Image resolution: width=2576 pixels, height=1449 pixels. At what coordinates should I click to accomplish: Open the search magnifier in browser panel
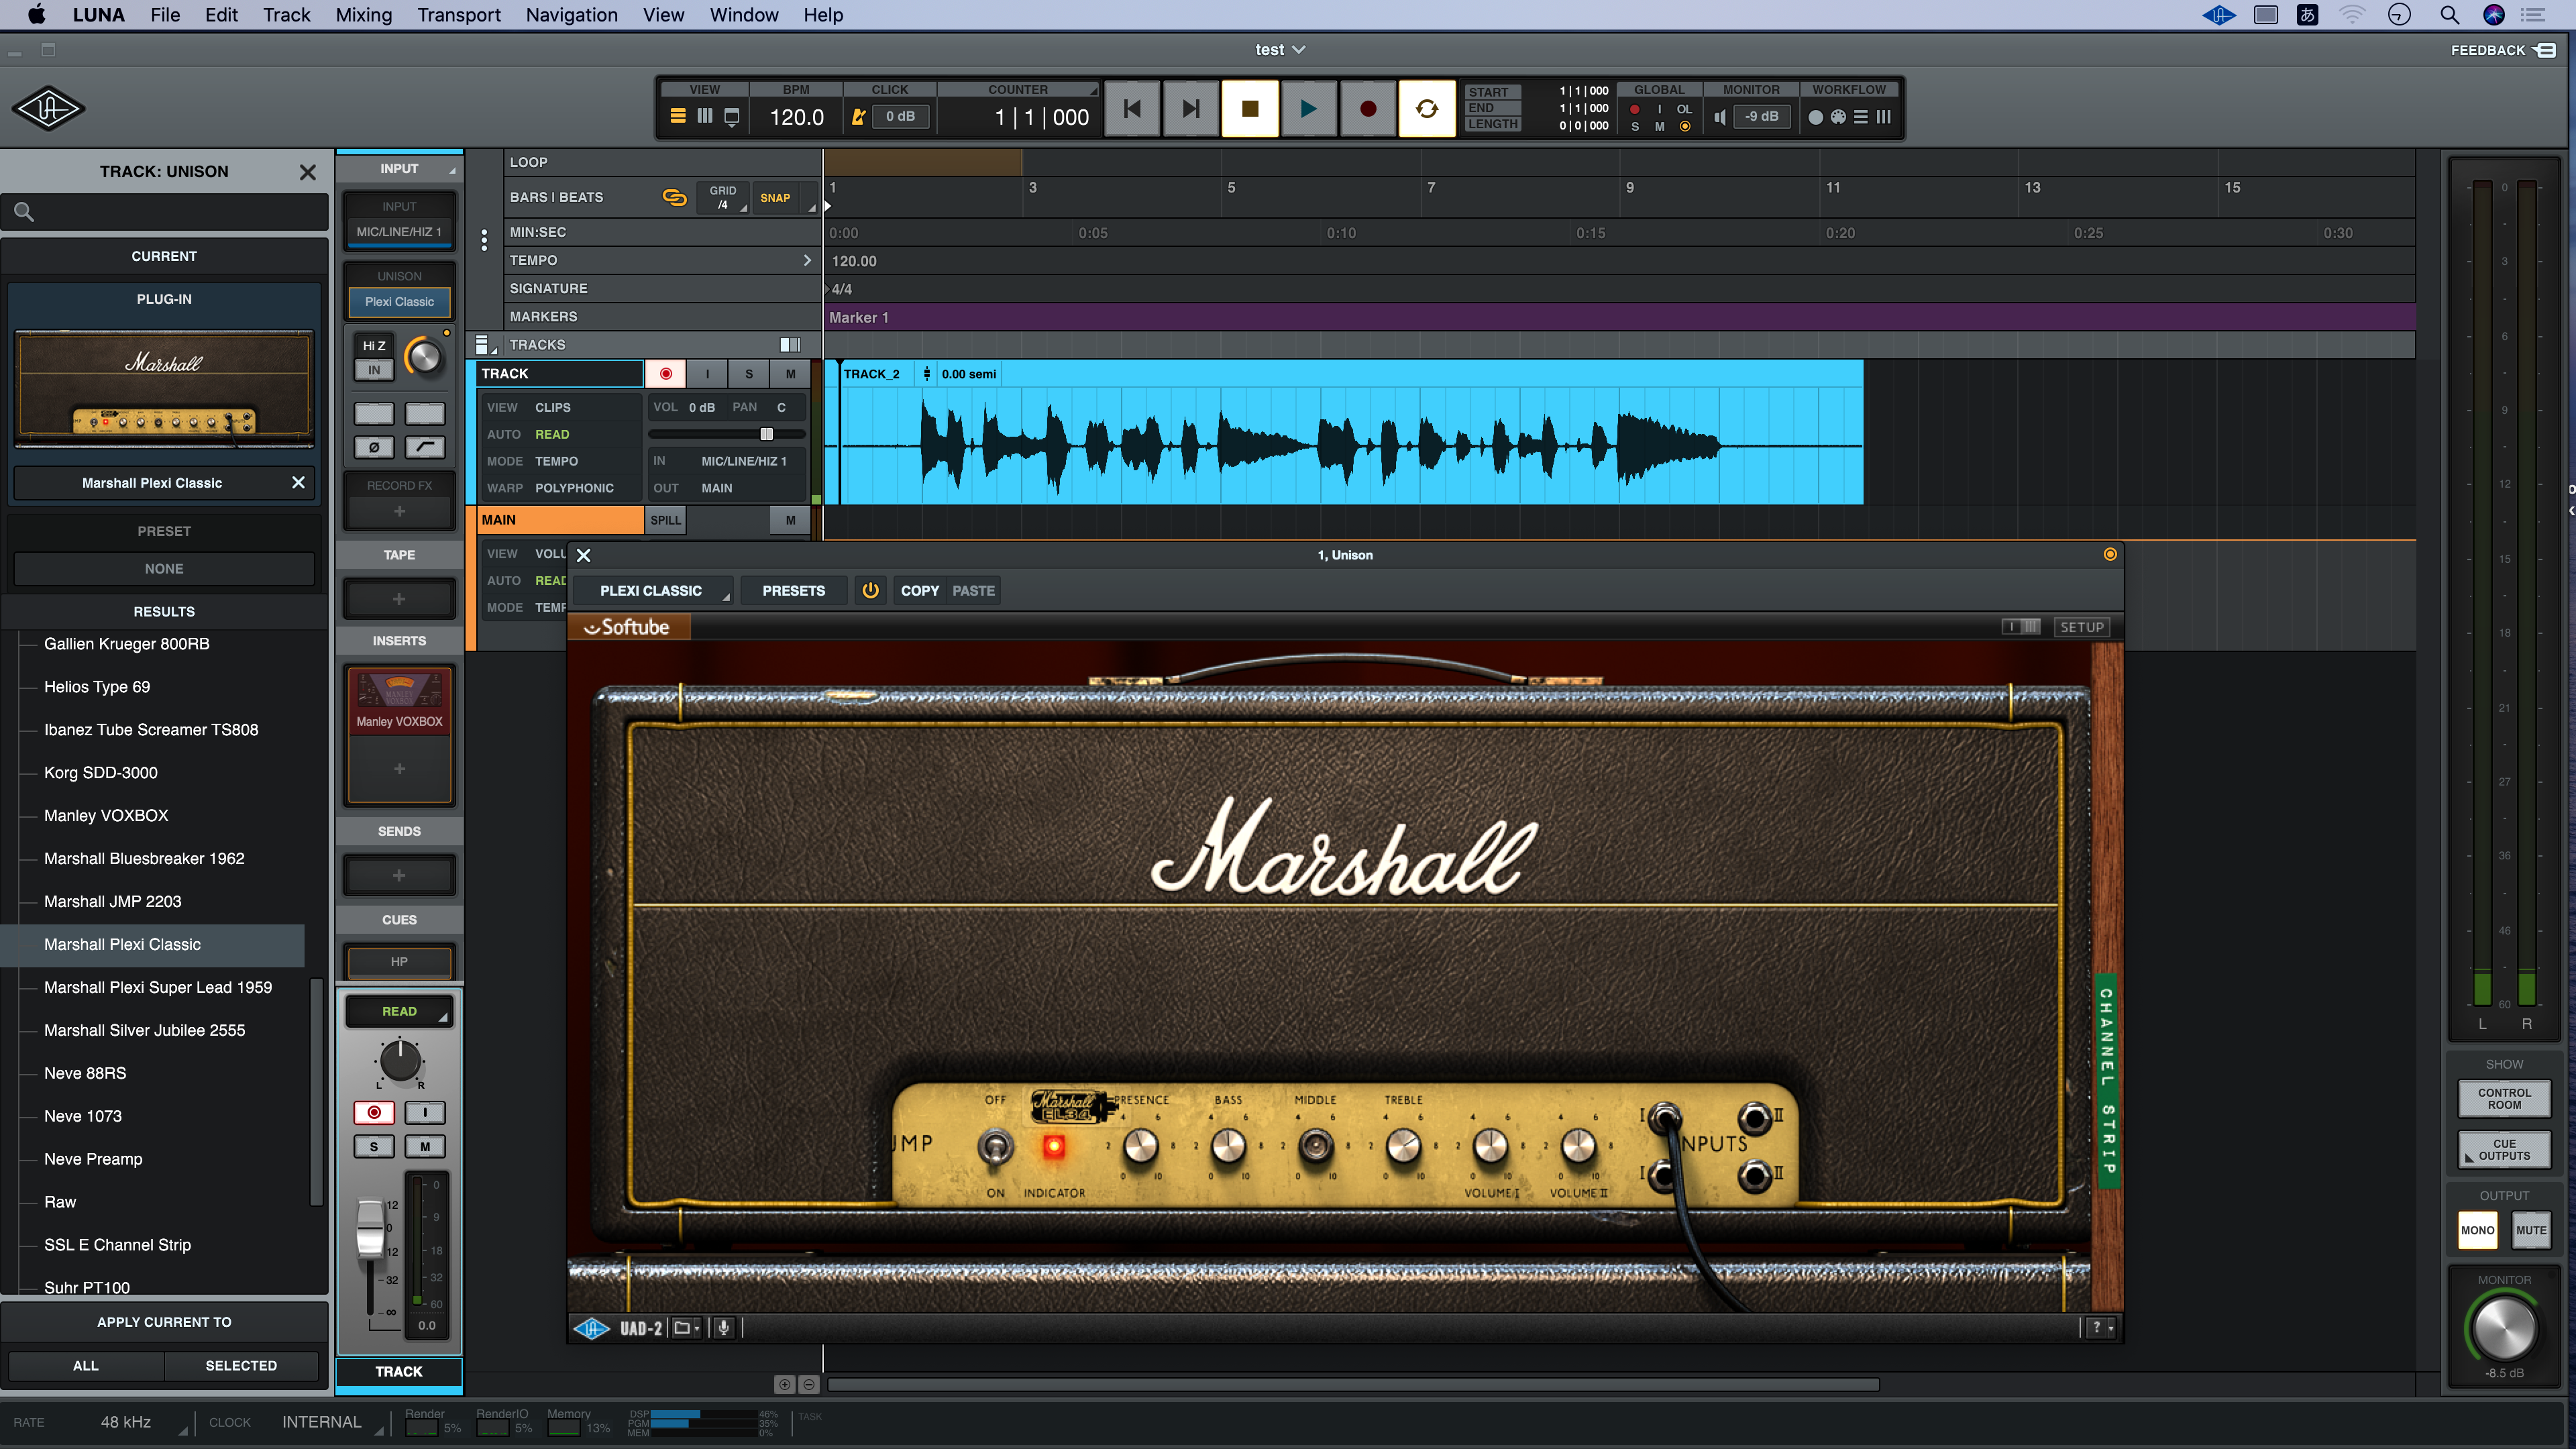coord(24,212)
